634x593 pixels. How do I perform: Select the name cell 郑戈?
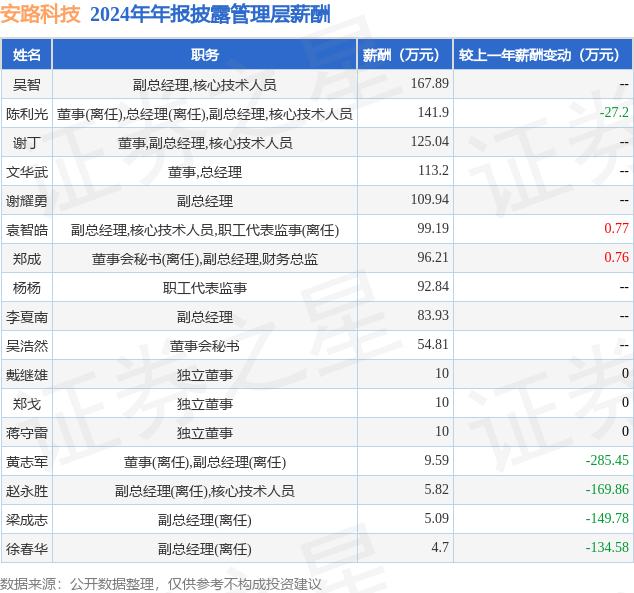pos(27,404)
